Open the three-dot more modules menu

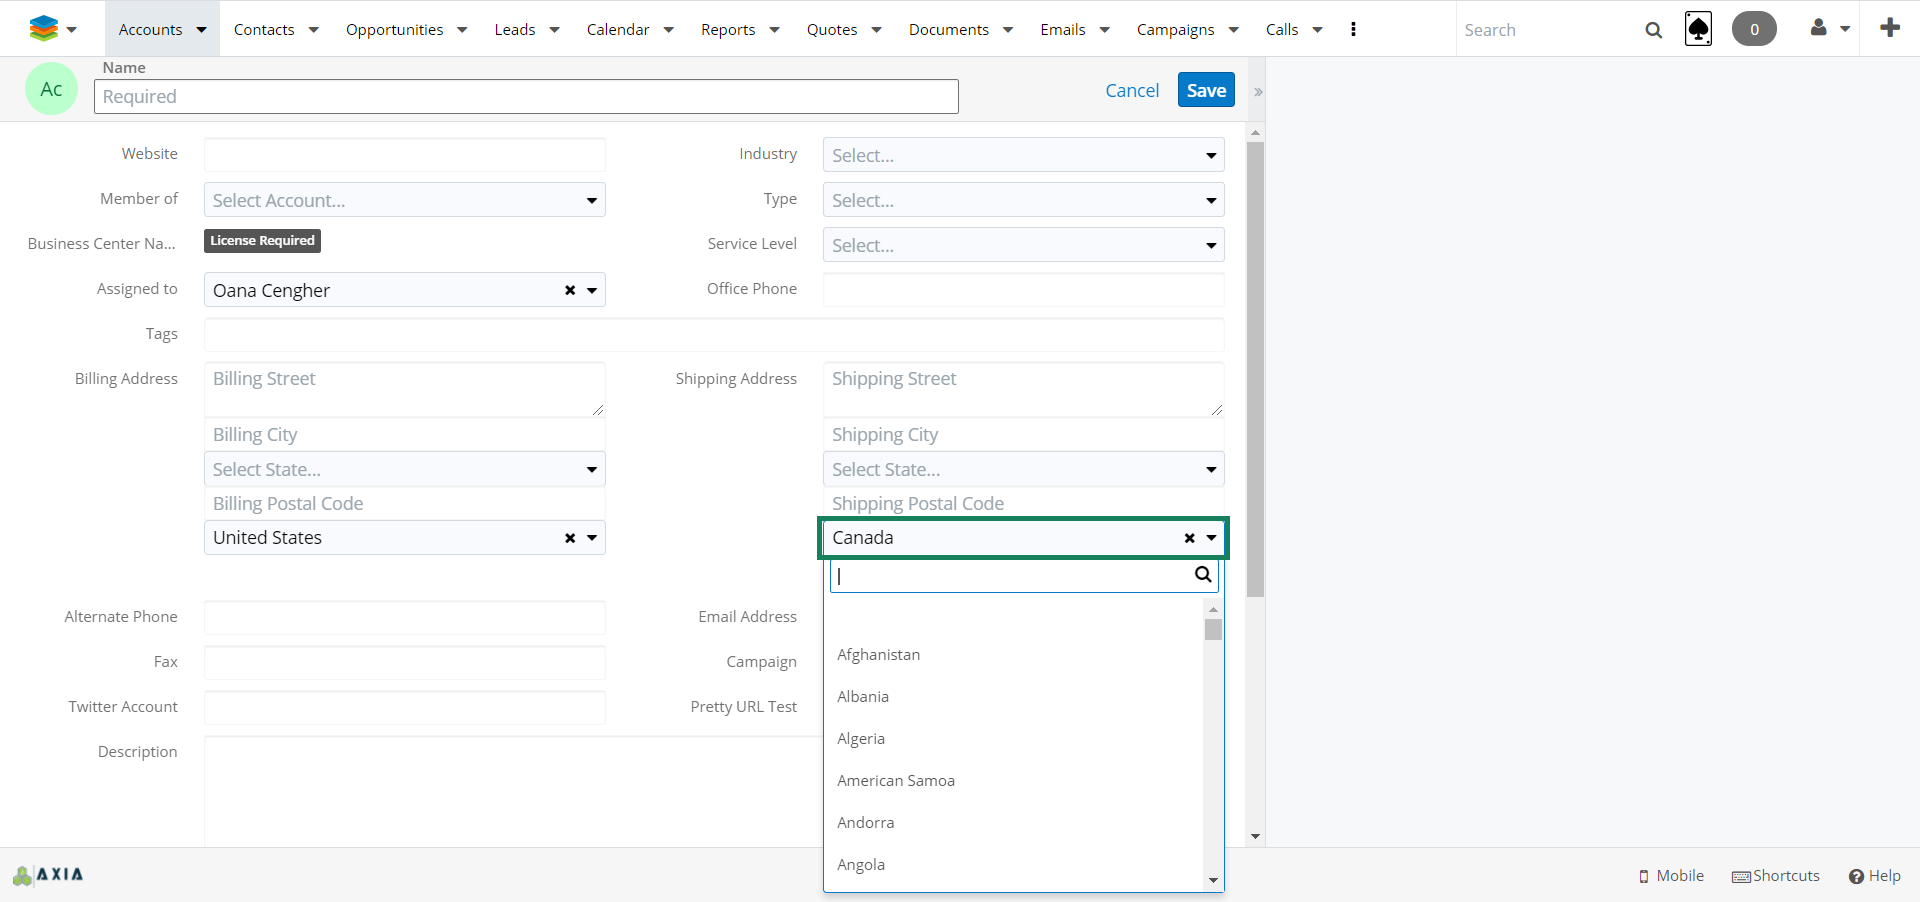(x=1353, y=29)
